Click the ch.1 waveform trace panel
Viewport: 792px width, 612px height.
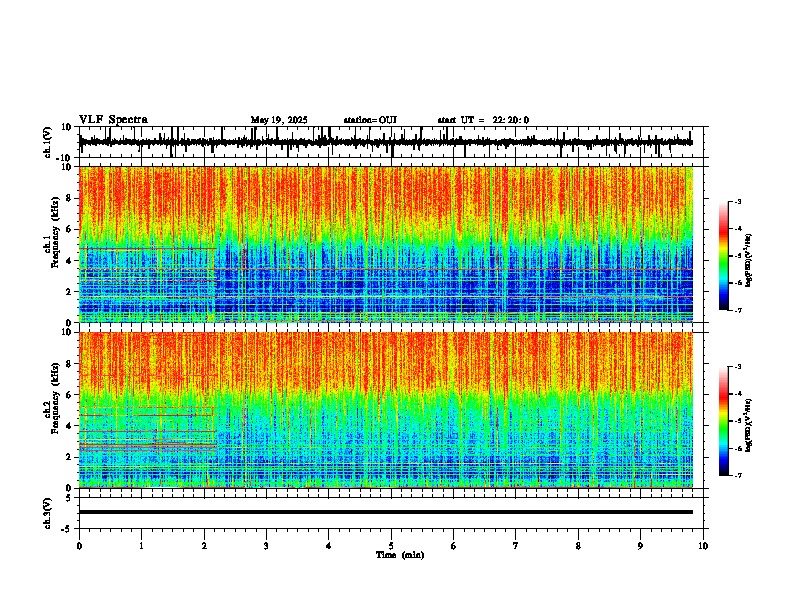393,142
